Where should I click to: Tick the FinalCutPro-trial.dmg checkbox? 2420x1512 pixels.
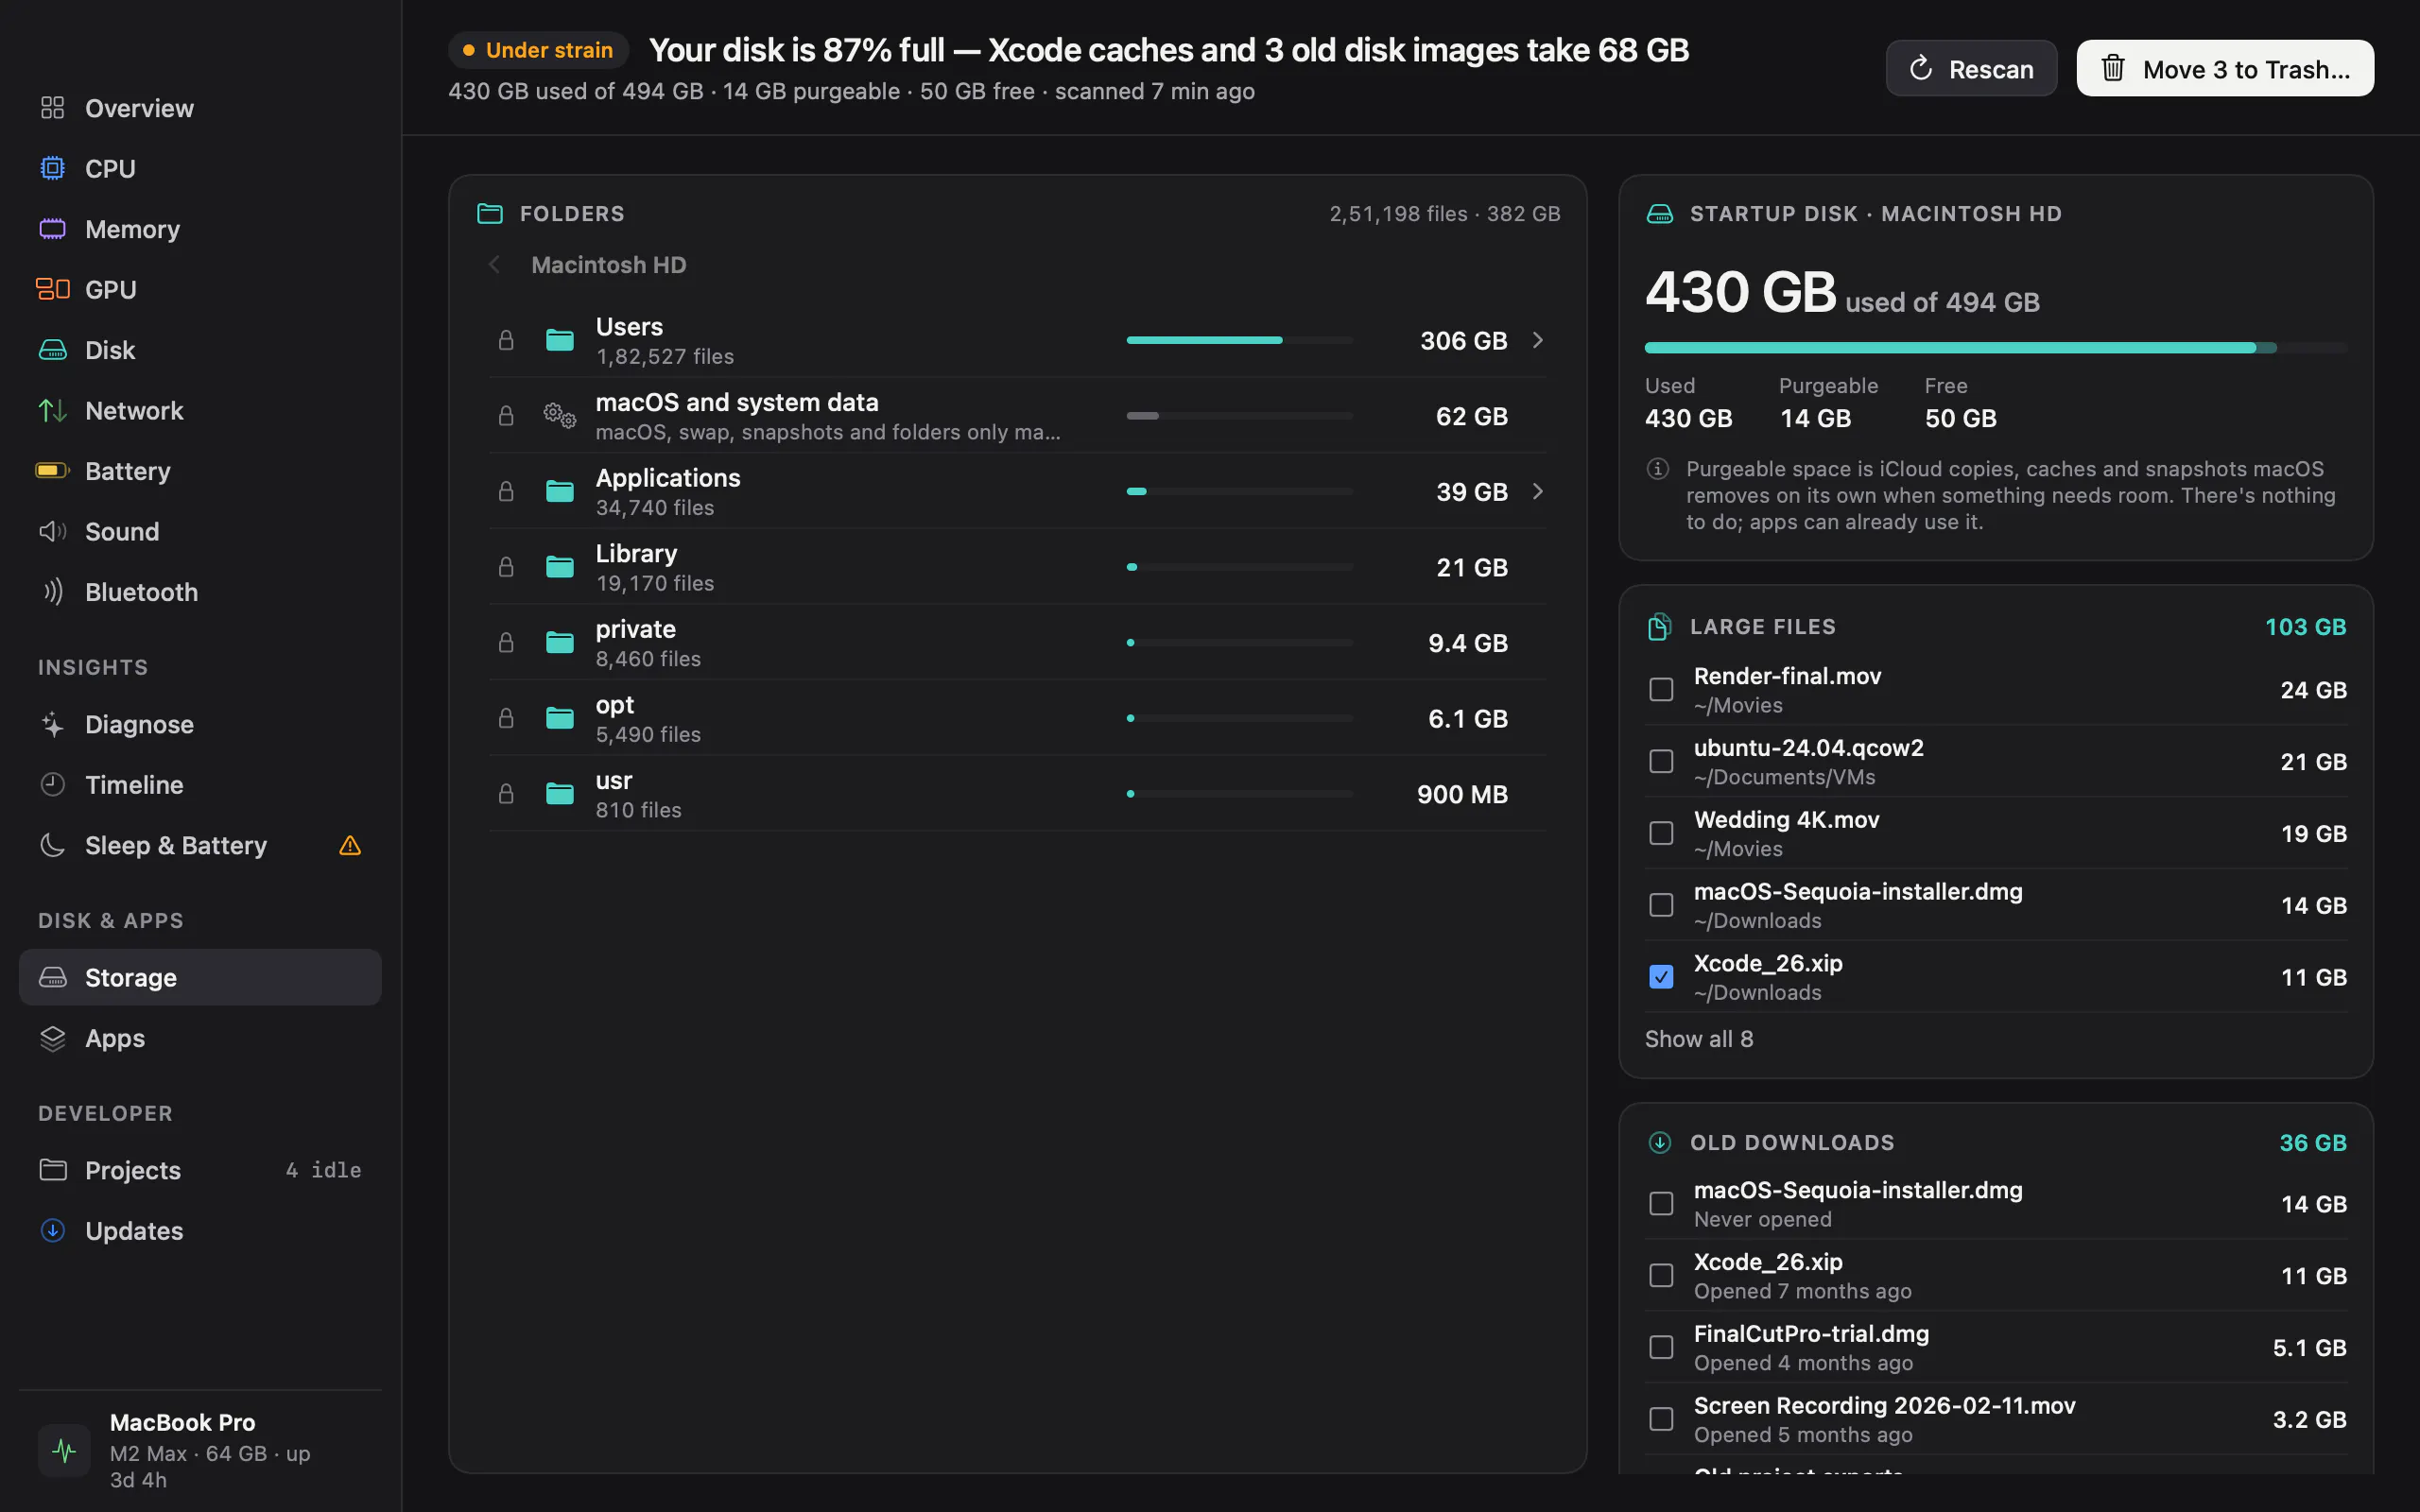coord(1661,1347)
